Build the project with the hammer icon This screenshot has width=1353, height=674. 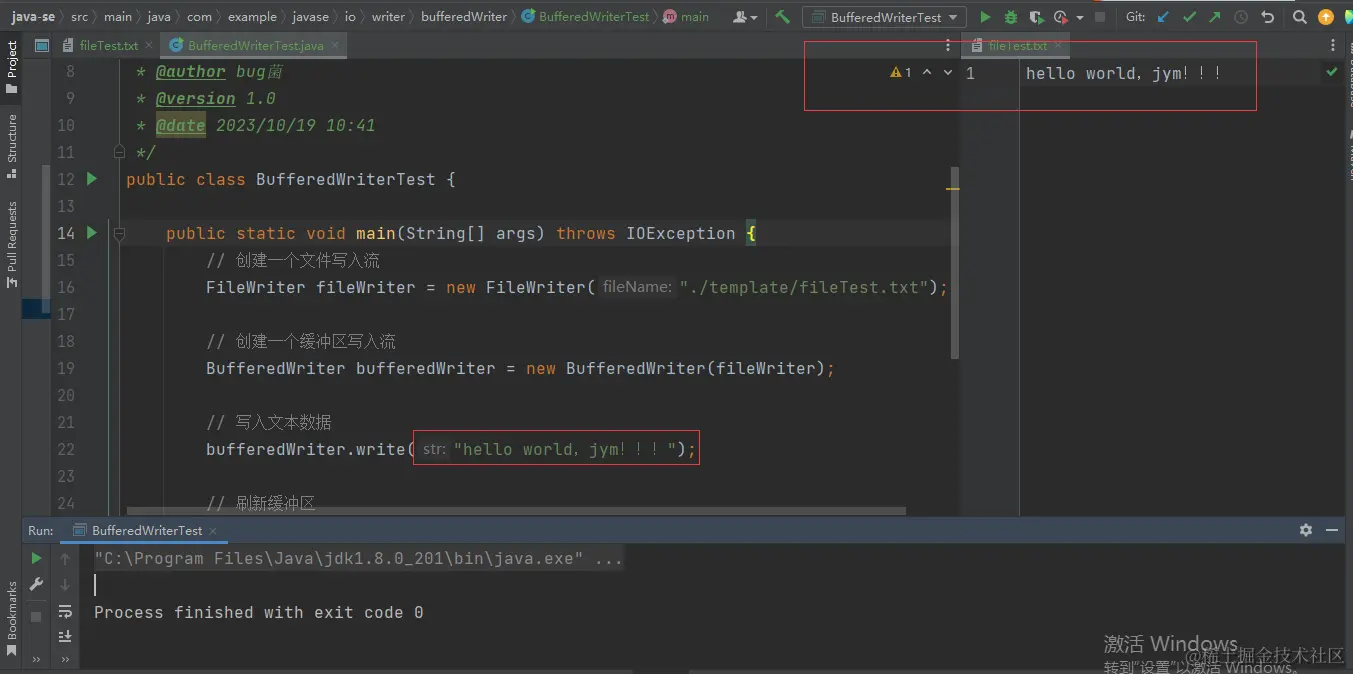click(783, 17)
